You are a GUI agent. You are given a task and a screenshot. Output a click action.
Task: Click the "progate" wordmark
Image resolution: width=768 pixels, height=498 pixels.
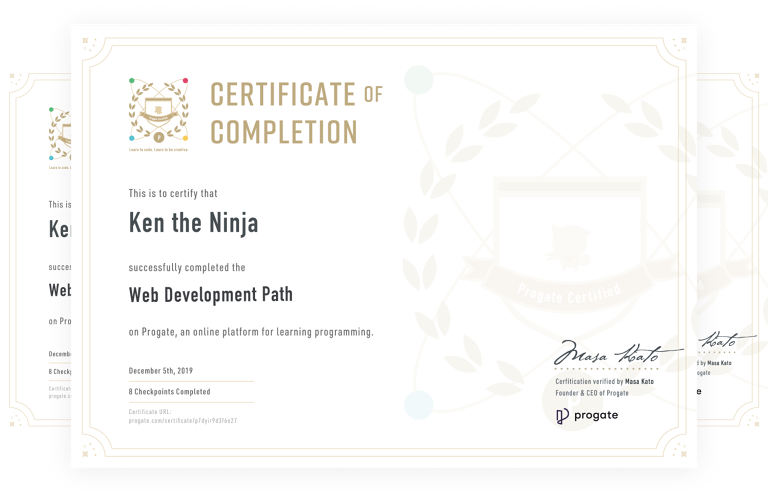(x=596, y=415)
